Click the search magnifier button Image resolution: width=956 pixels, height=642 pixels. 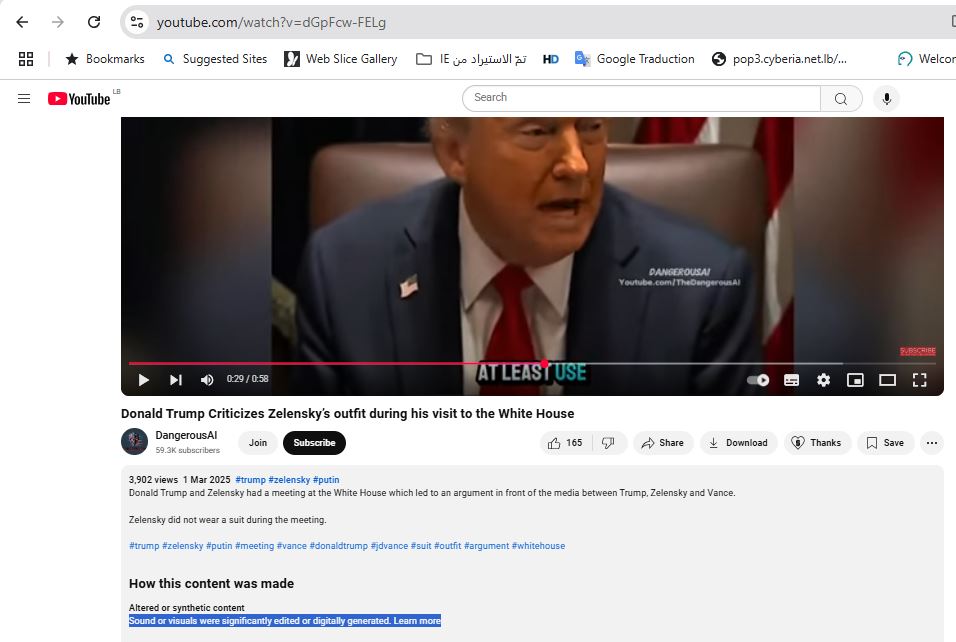[x=841, y=98]
